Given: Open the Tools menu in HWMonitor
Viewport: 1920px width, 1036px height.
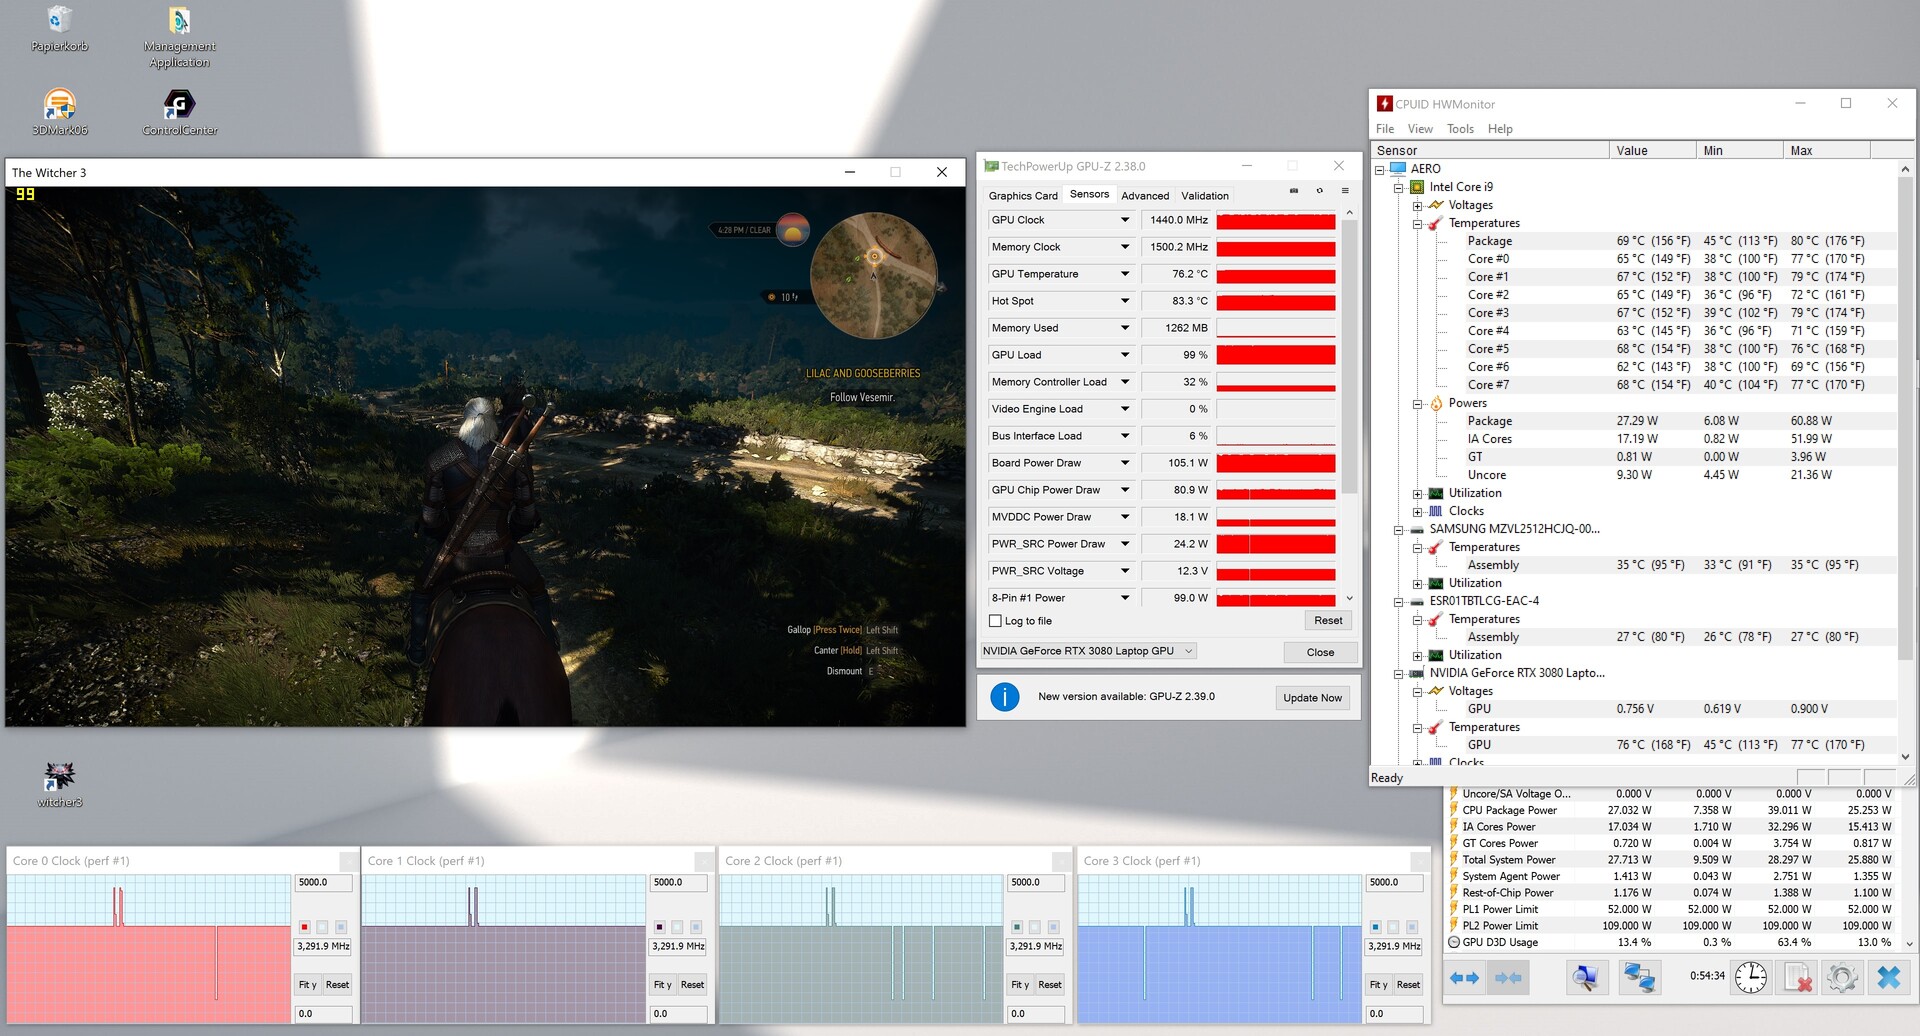Looking at the screenshot, I should [1460, 129].
